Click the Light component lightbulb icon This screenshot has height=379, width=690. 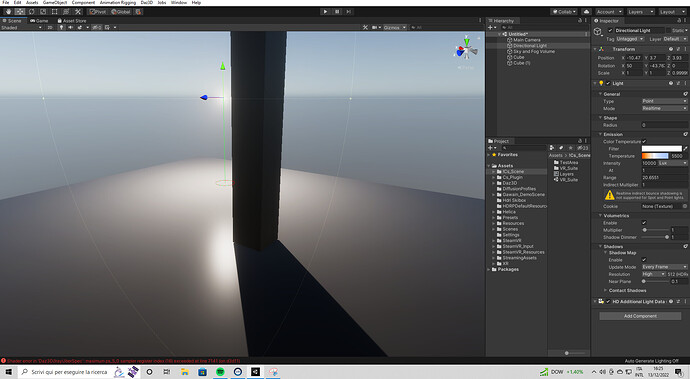(601, 83)
